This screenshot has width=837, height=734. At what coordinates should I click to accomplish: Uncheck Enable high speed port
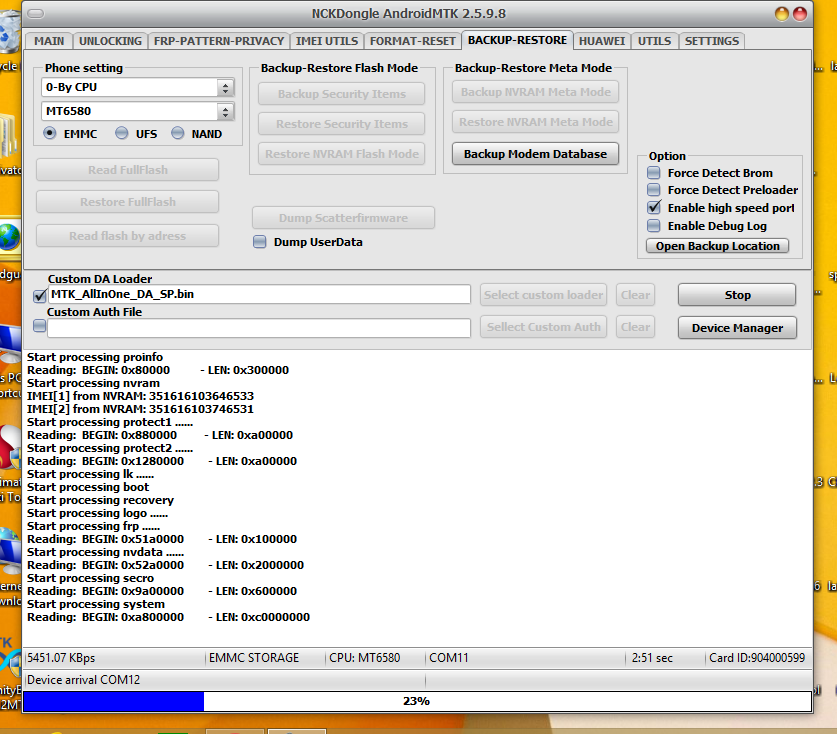tap(653, 208)
